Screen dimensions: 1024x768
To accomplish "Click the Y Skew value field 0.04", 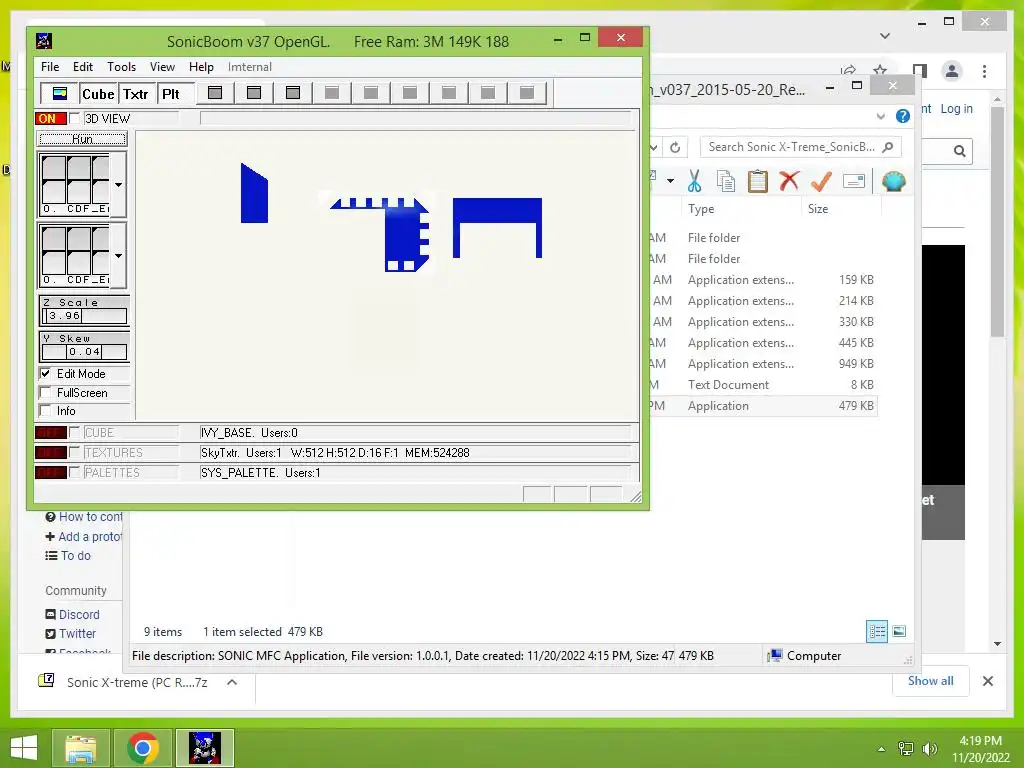I will pos(84,351).
